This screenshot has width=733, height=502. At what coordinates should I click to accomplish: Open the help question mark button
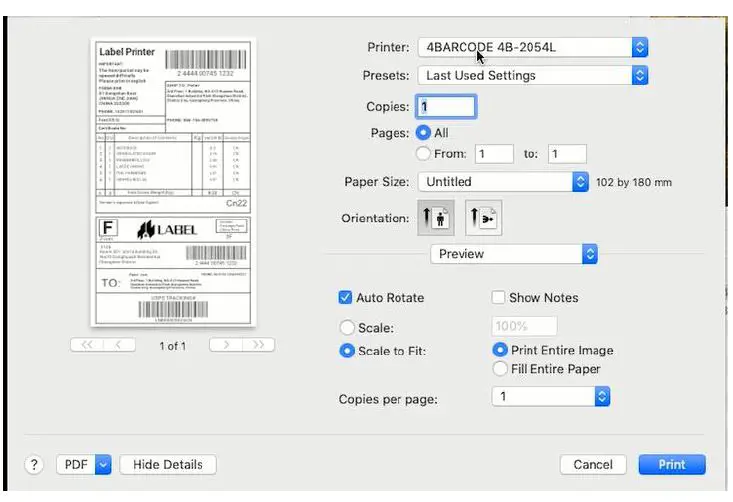point(34,465)
